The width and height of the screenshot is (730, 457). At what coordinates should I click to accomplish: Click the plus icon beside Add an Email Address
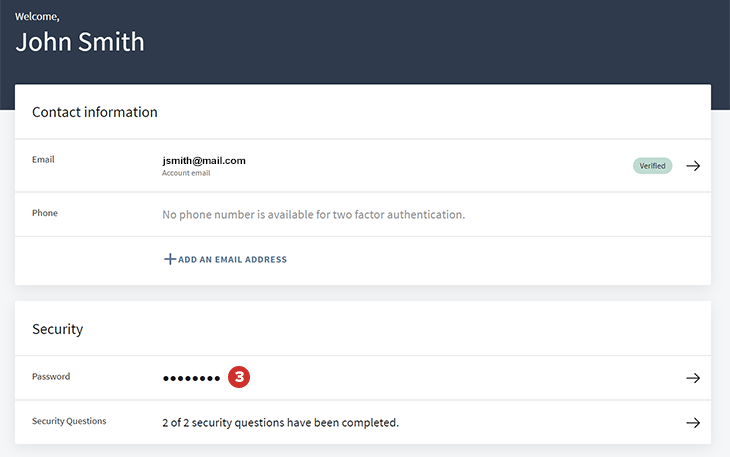tap(170, 259)
